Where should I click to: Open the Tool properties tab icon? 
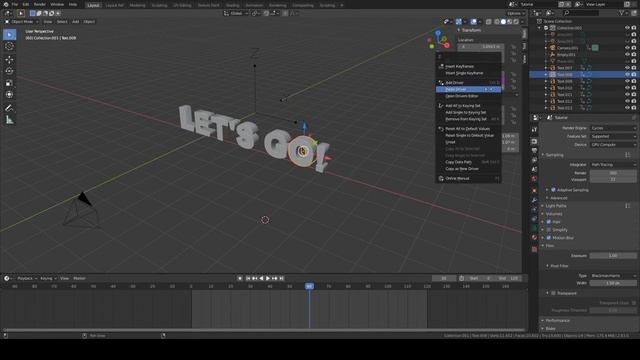(x=534, y=129)
